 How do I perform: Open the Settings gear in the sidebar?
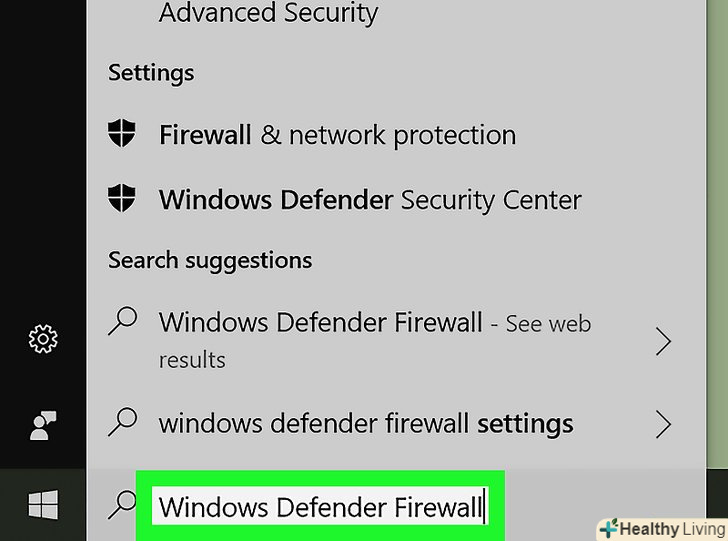pyautogui.click(x=42, y=340)
